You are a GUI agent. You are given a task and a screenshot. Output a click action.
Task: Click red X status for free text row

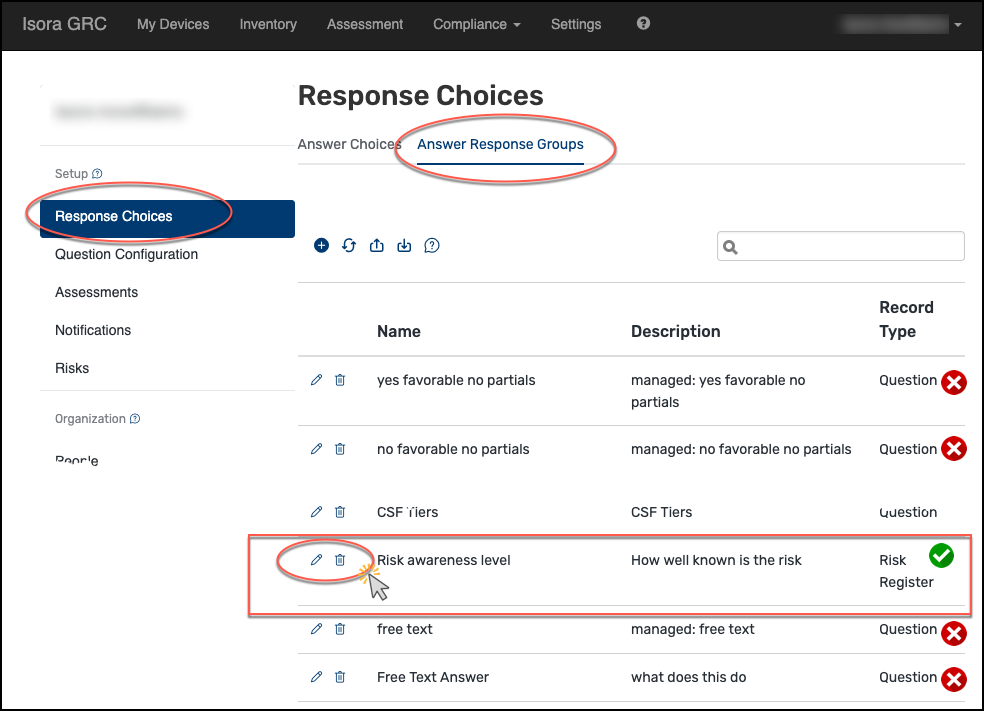(x=954, y=633)
